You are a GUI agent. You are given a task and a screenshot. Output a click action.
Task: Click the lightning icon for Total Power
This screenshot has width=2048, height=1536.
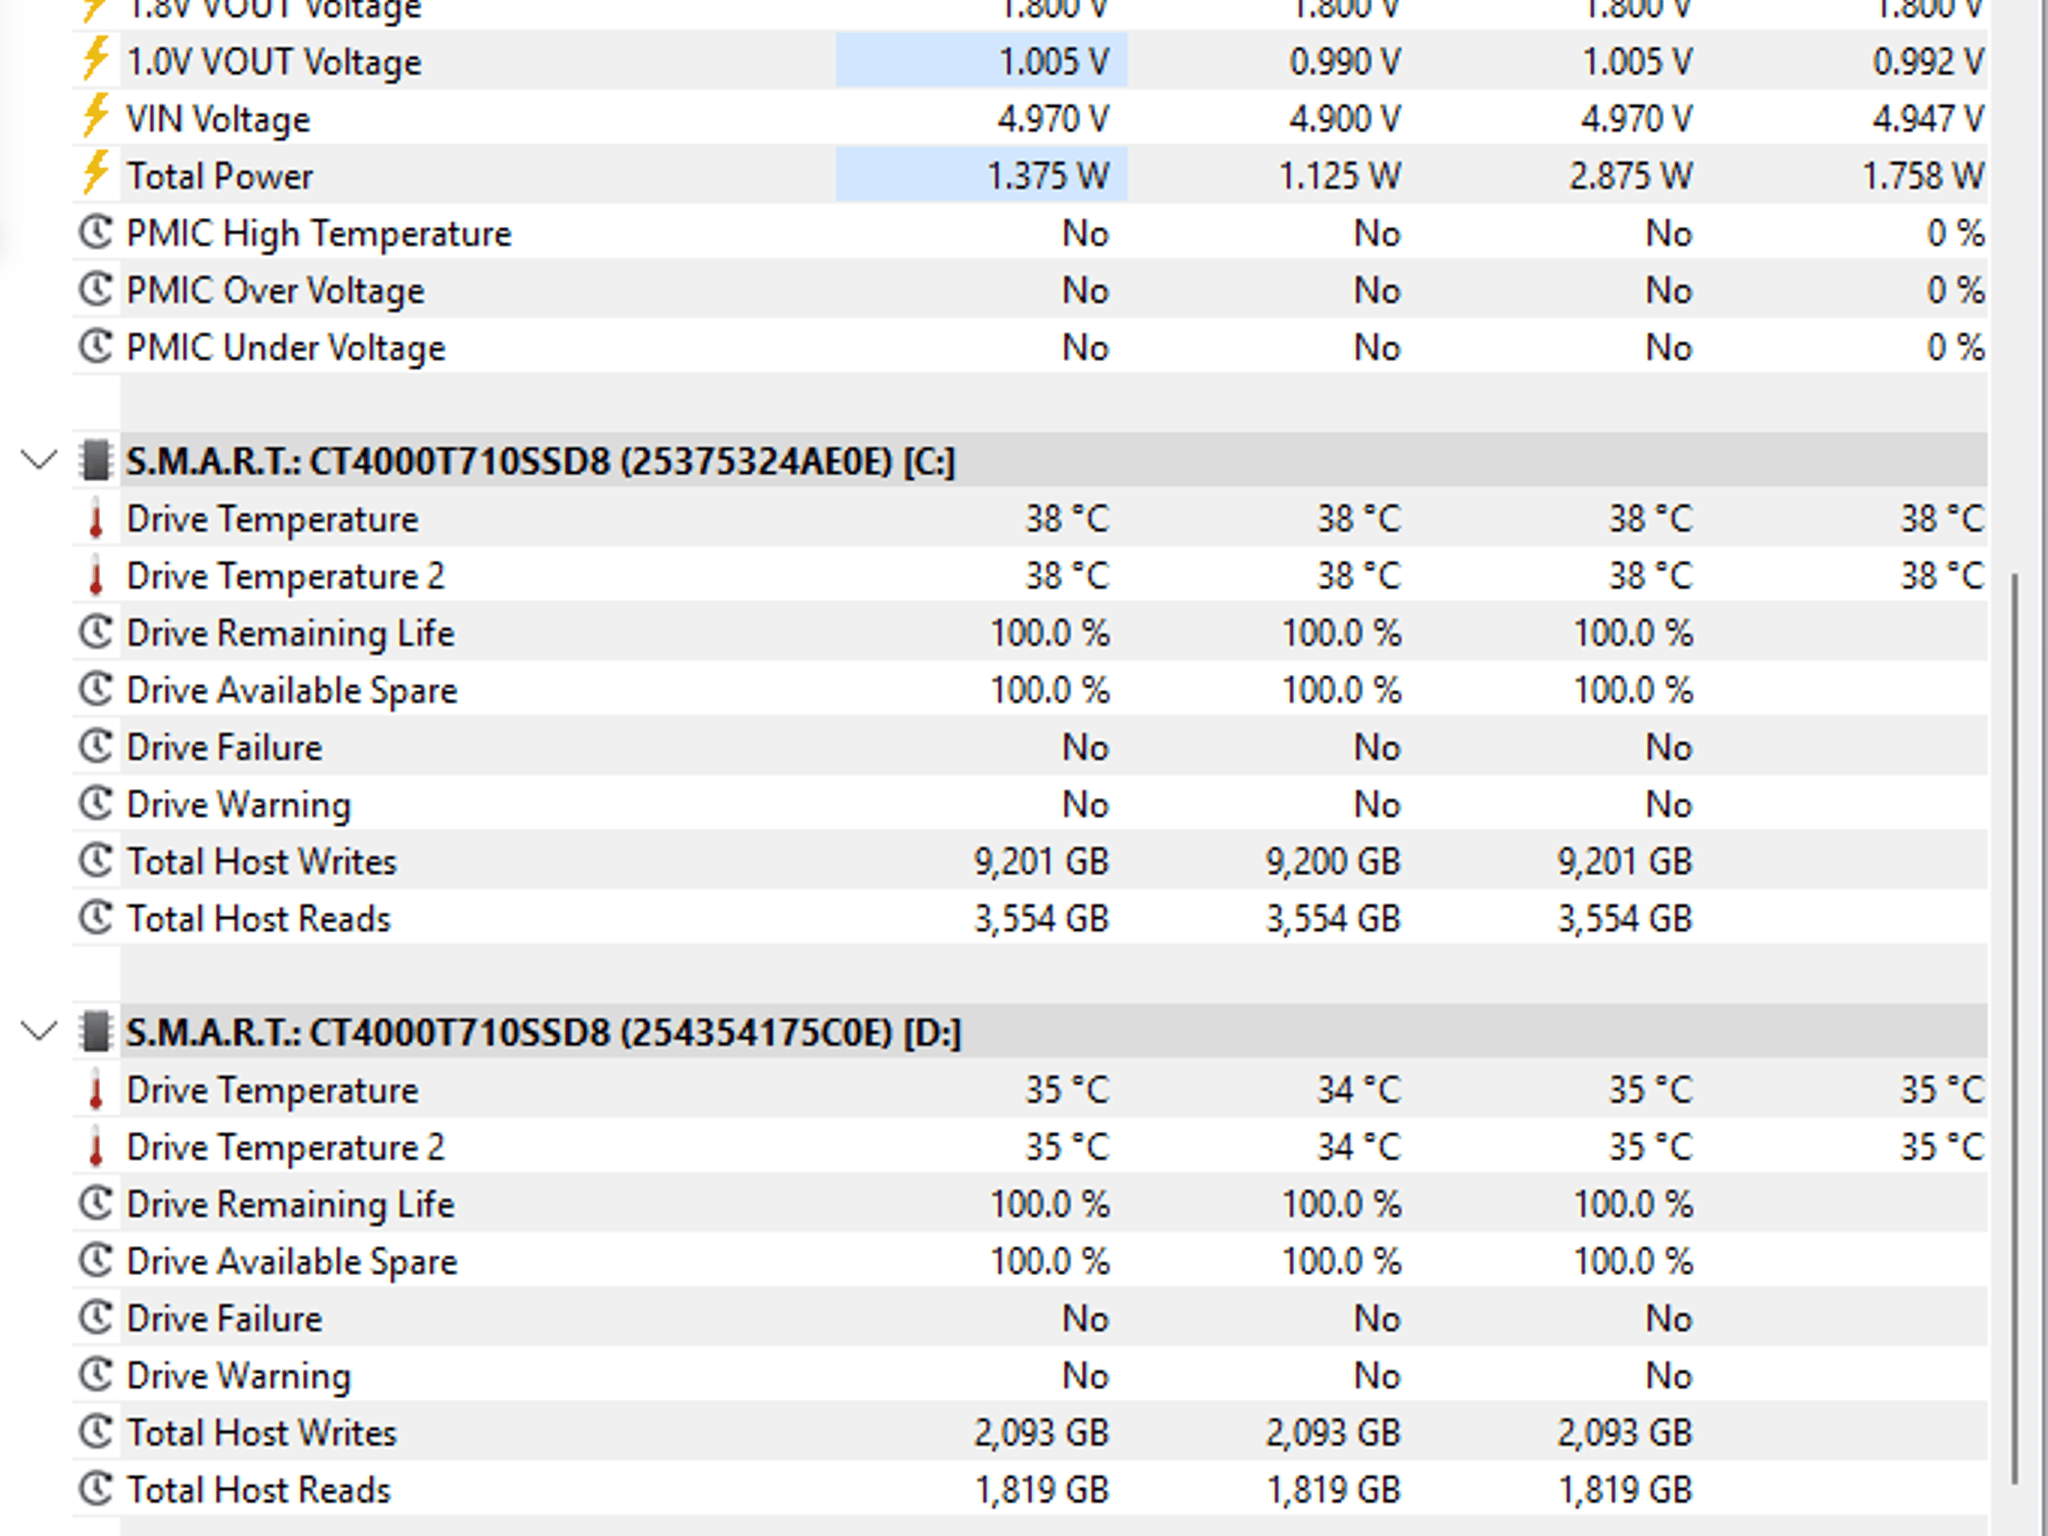[x=95, y=174]
